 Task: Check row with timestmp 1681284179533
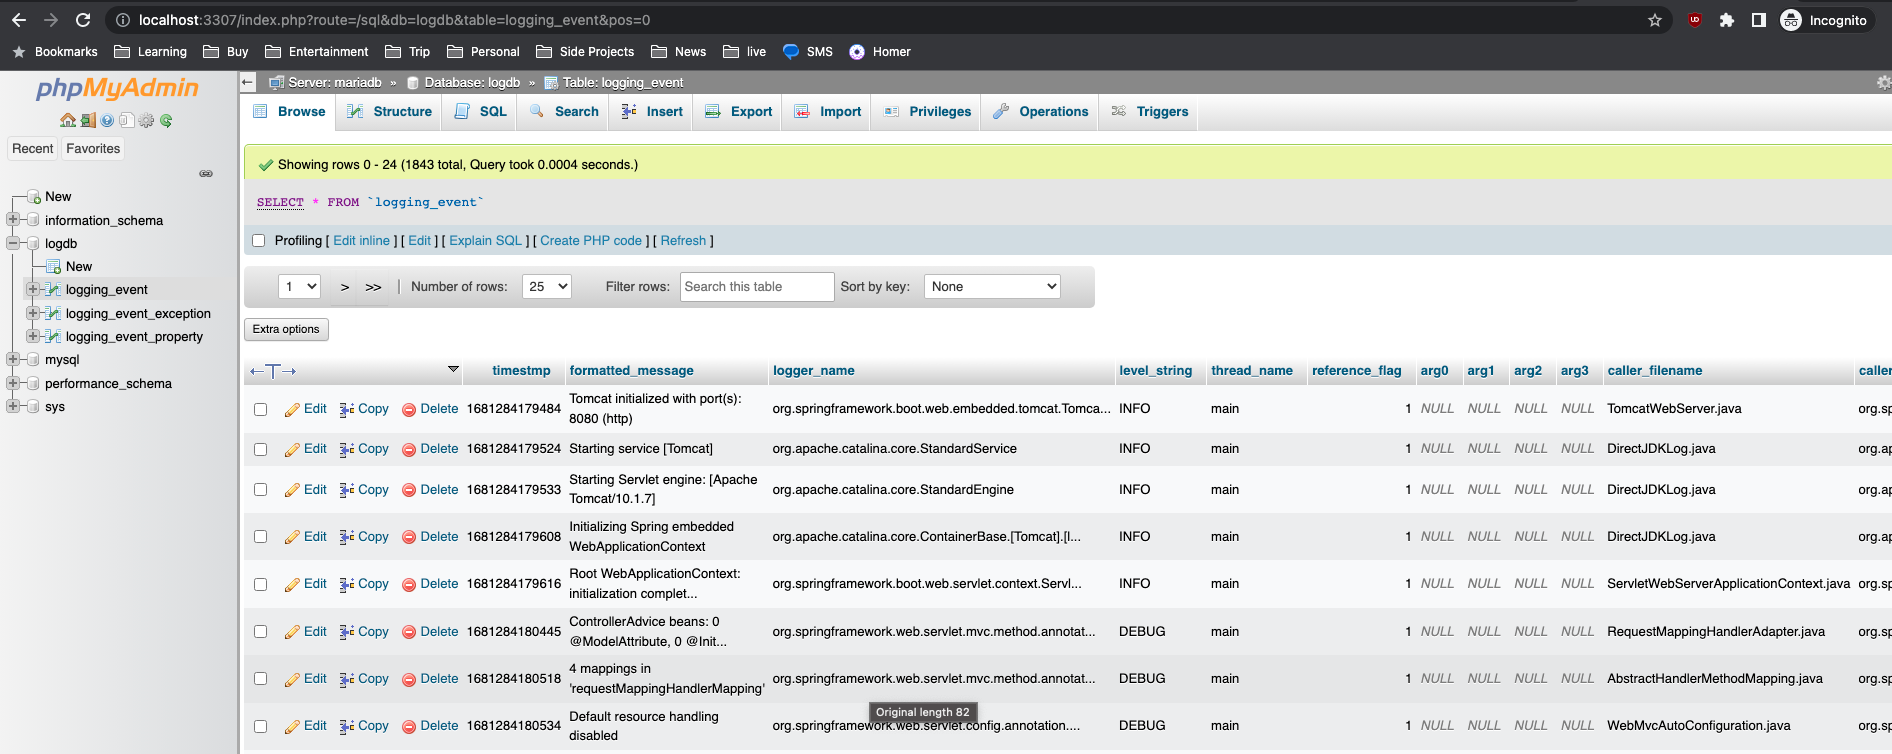[260, 490]
